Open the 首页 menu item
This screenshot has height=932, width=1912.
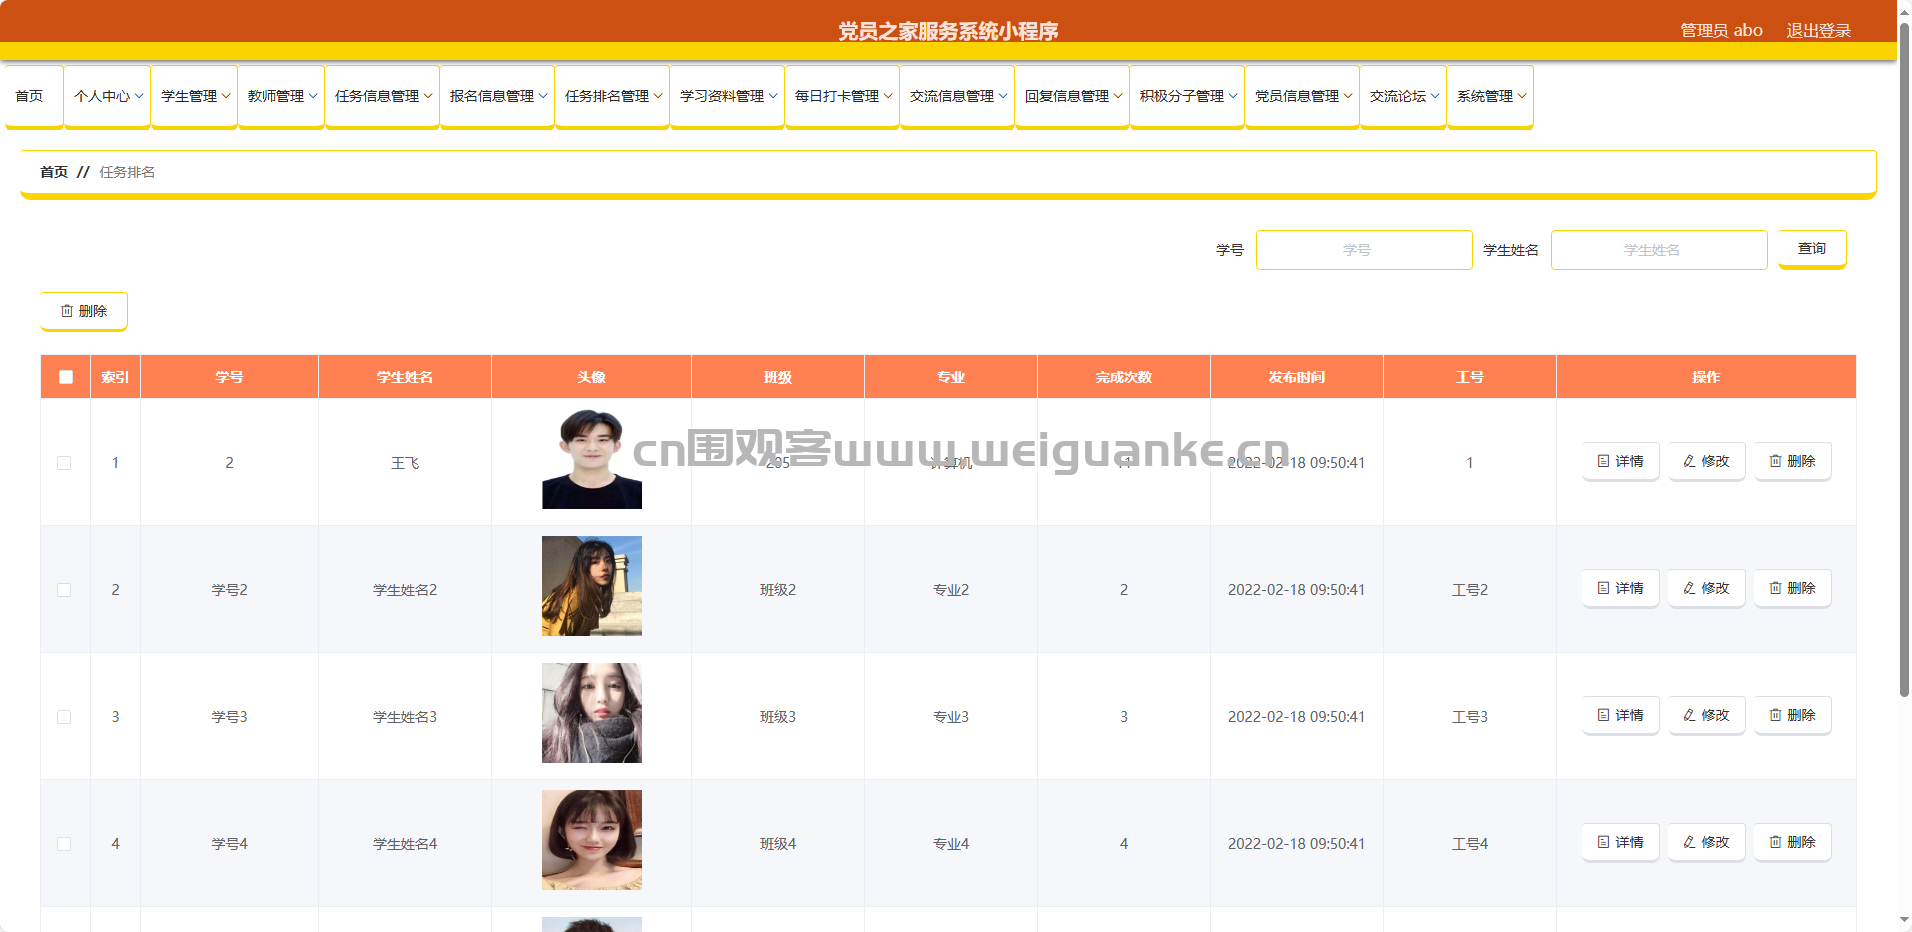coord(34,96)
